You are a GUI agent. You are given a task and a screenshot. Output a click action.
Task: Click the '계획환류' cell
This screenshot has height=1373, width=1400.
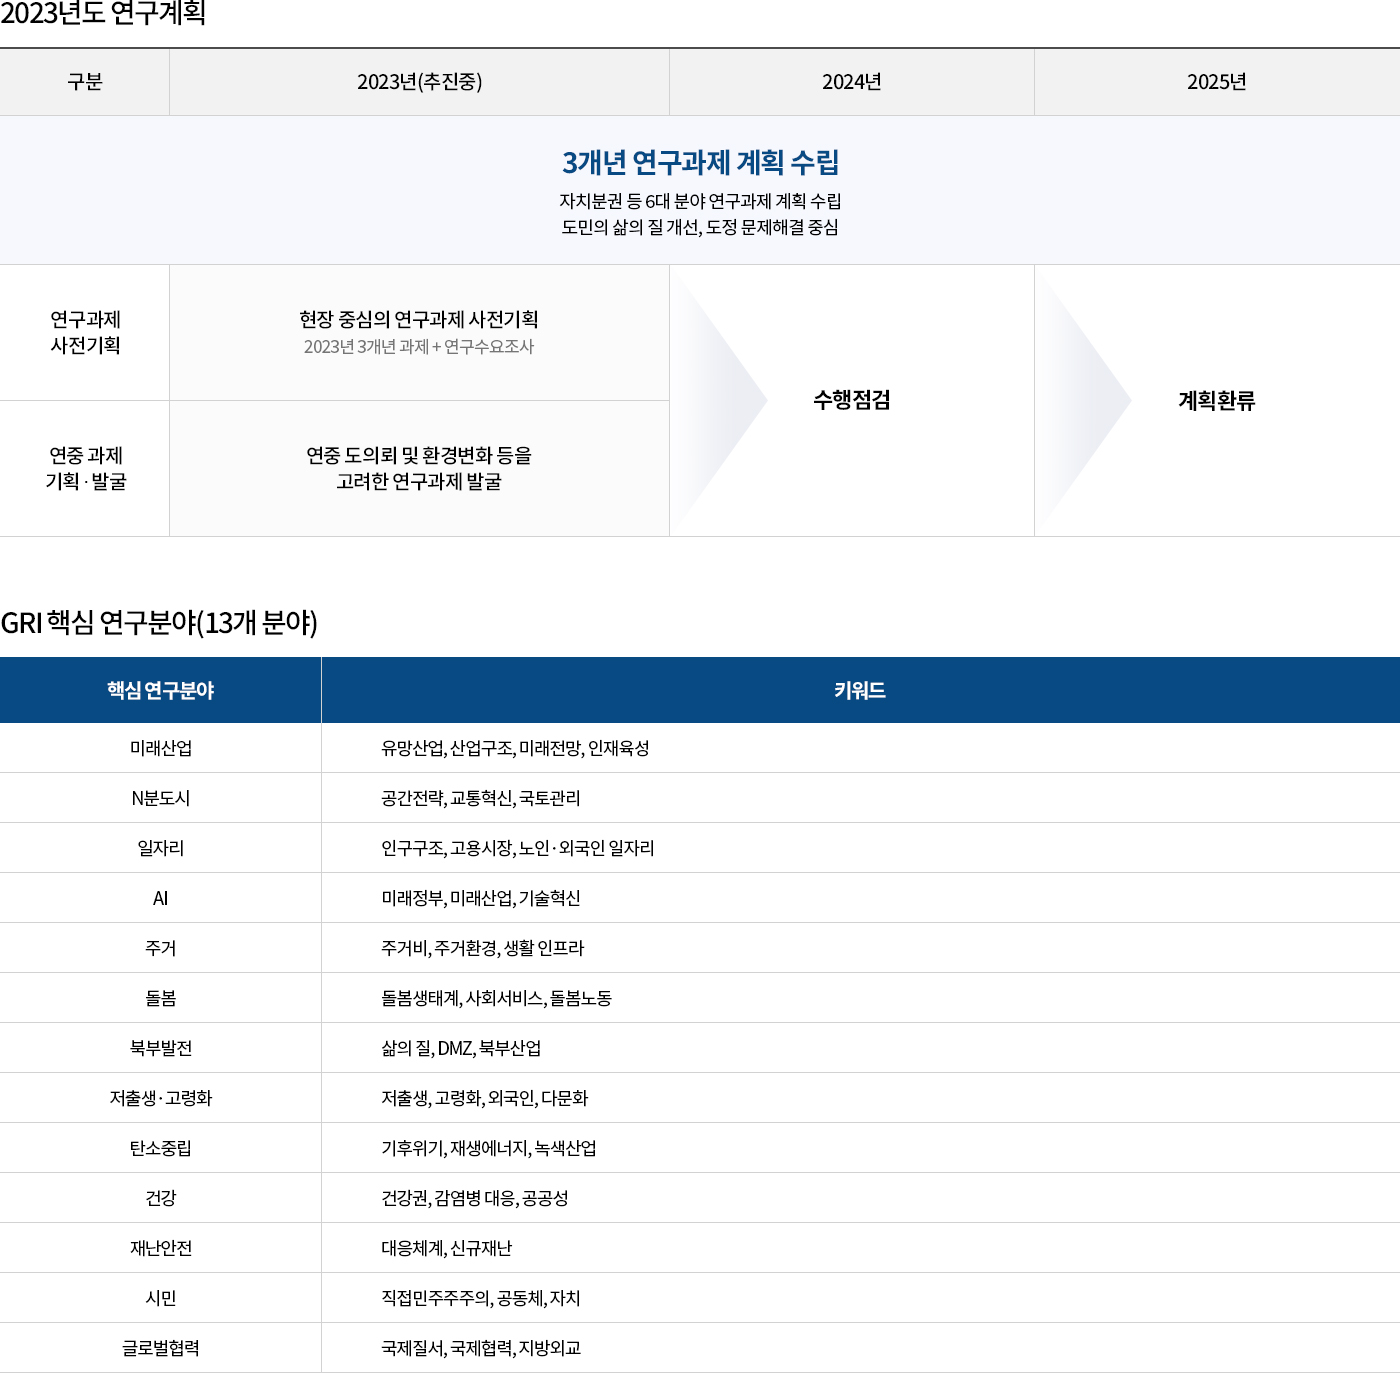(x=1217, y=400)
